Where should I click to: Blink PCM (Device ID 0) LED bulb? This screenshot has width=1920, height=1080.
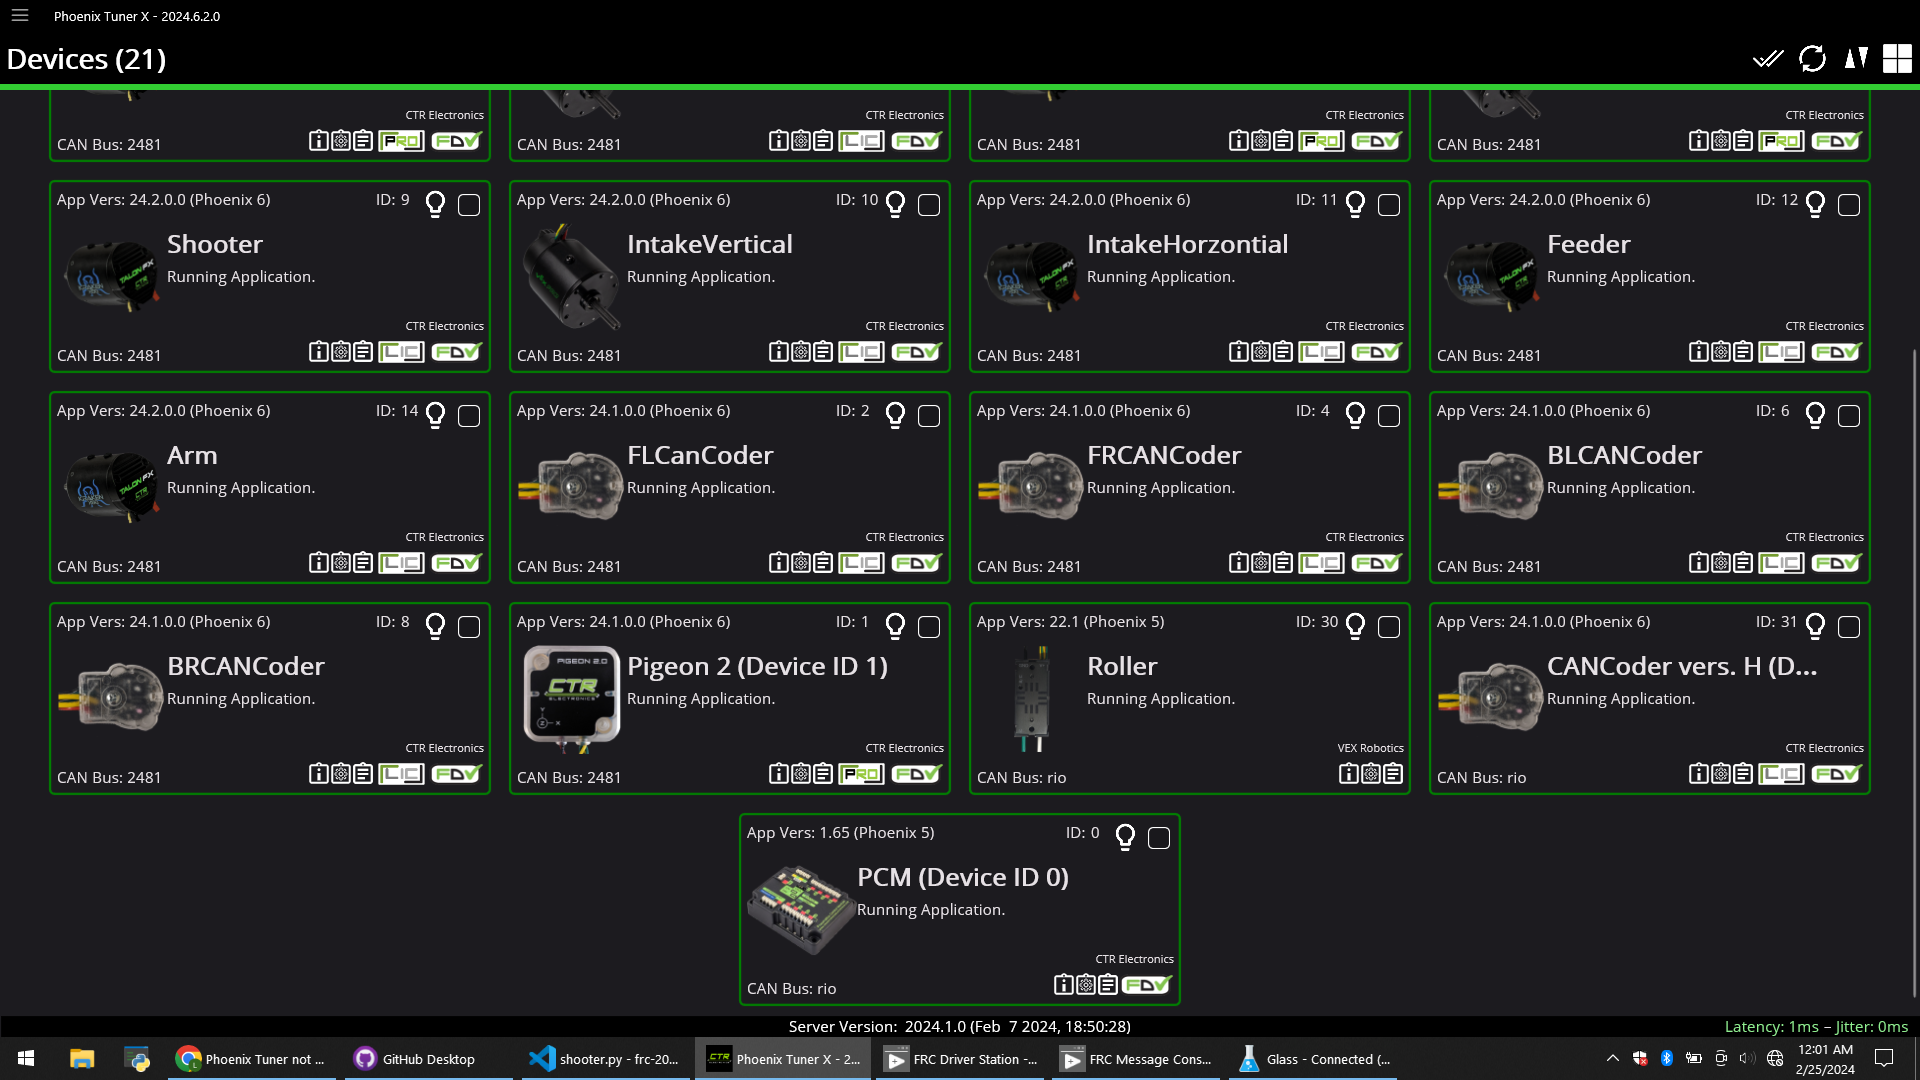[x=1125, y=837]
